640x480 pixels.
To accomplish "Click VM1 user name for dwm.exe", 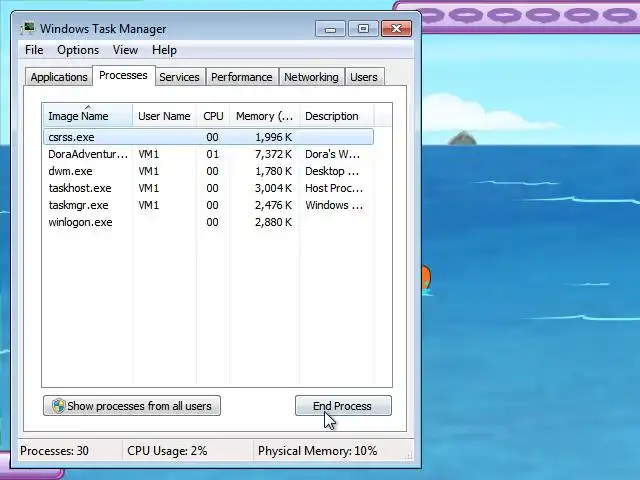I will pyautogui.click(x=149, y=171).
